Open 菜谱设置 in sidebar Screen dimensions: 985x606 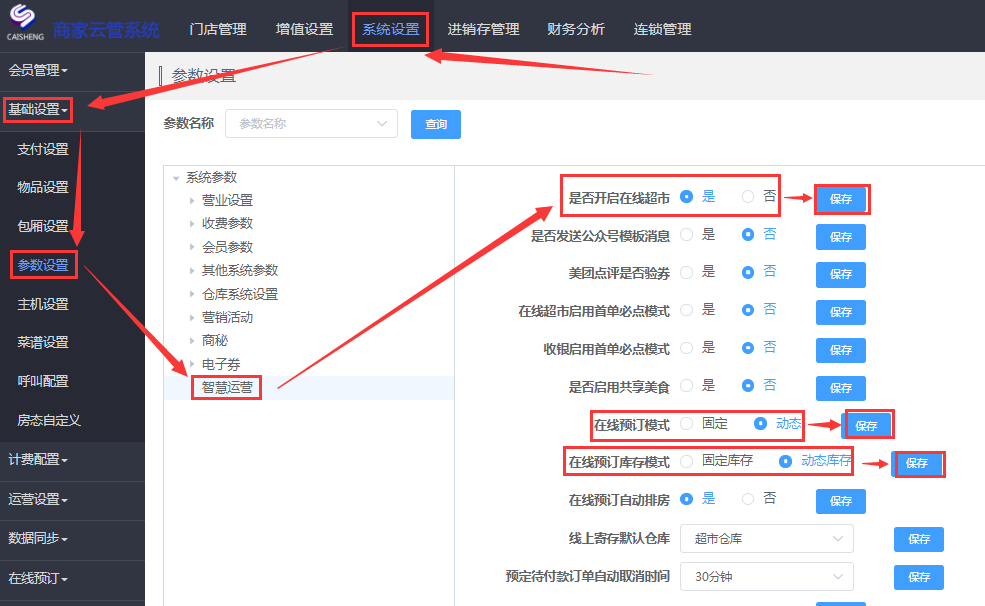click(x=43, y=342)
